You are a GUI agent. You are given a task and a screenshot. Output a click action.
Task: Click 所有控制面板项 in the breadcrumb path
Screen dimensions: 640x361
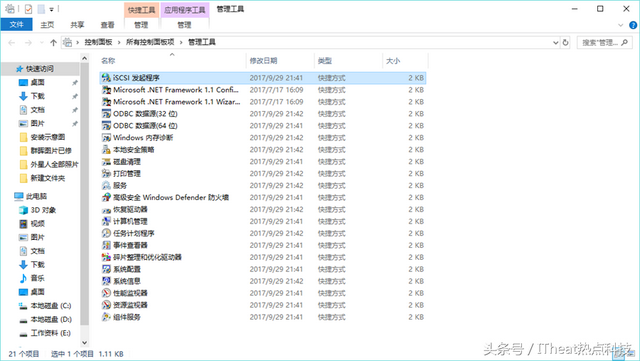coord(150,42)
